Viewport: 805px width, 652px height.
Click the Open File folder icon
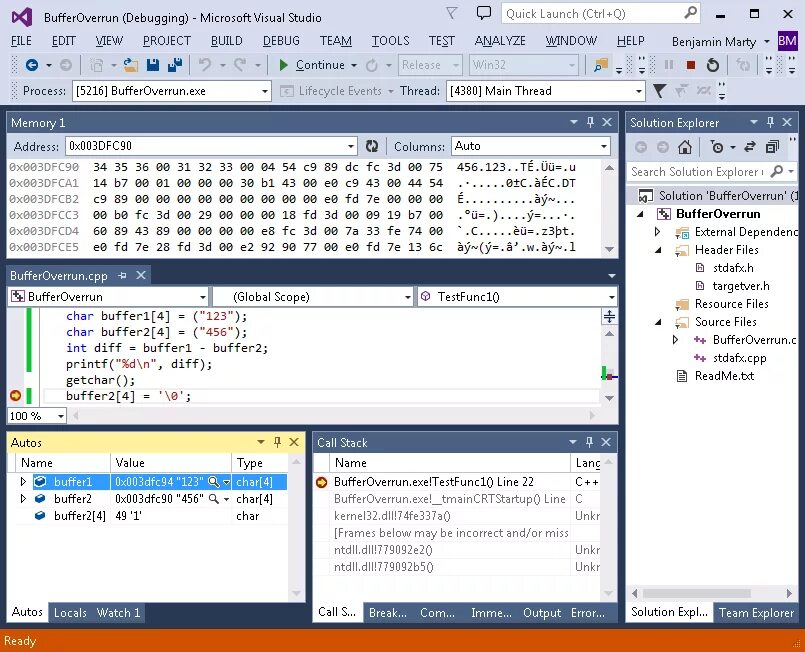tap(131, 65)
